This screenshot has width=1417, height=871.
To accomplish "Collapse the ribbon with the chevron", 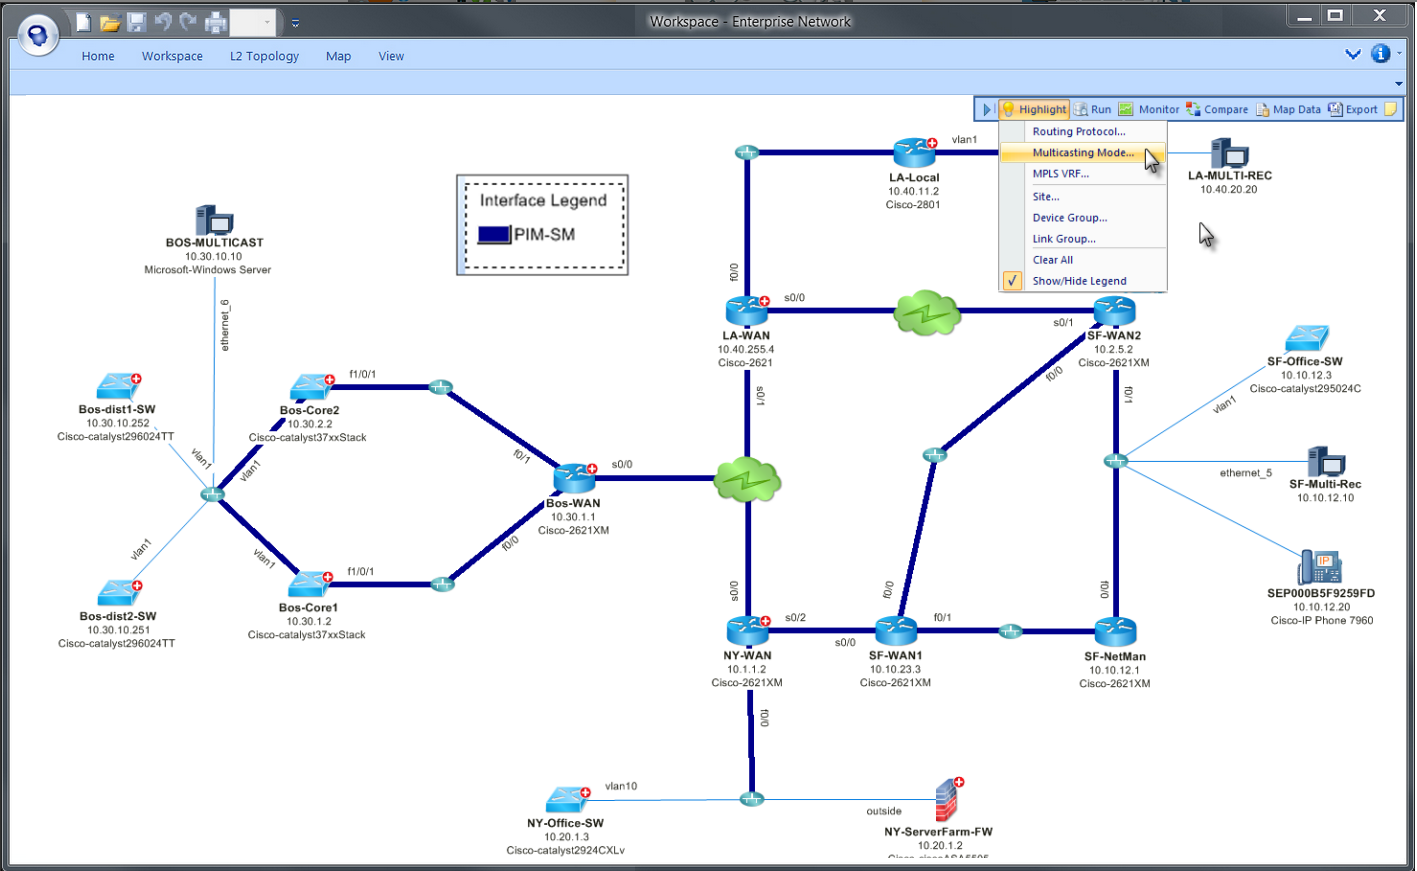I will [x=1353, y=54].
